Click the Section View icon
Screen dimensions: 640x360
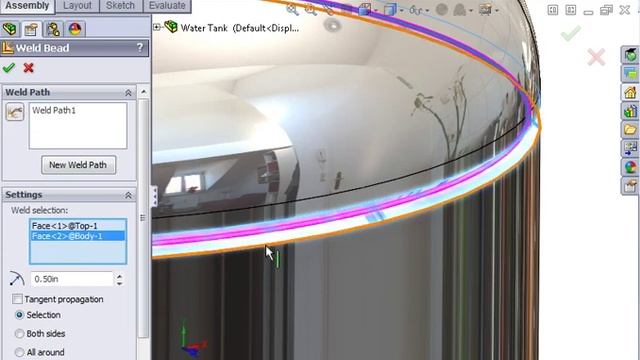pos(364,9)
